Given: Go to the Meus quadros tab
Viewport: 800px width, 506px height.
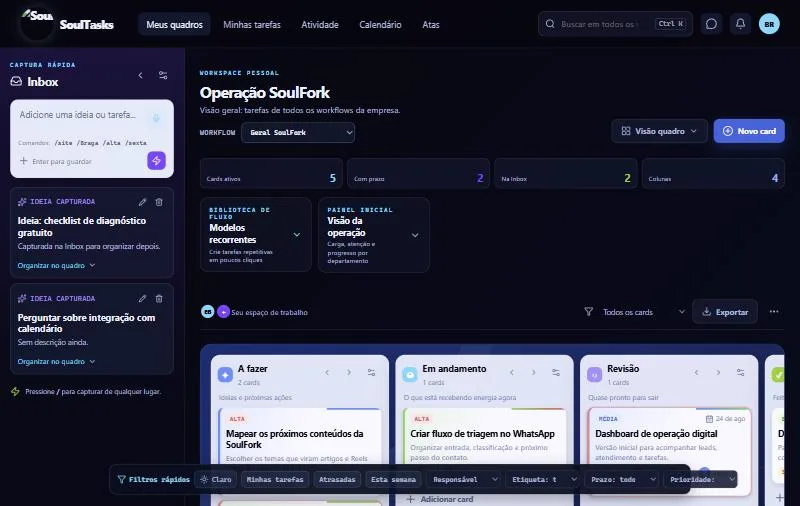Looking at the screenshot, I should [x=174, y=24].
